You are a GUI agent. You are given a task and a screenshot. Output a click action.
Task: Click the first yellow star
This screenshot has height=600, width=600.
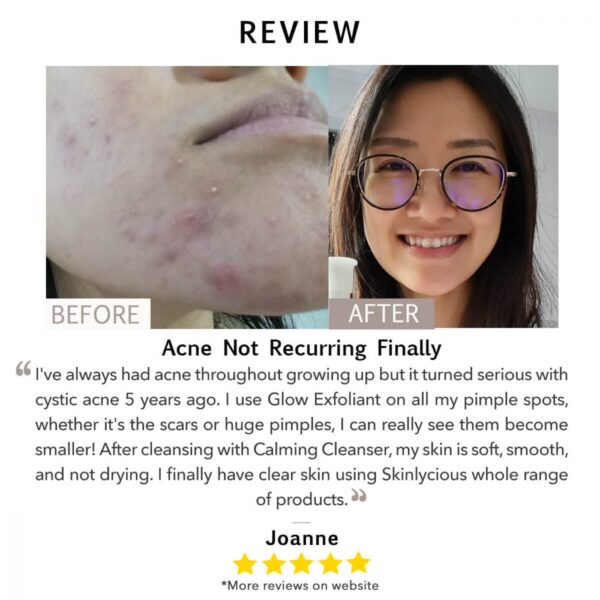click(245, 564)
